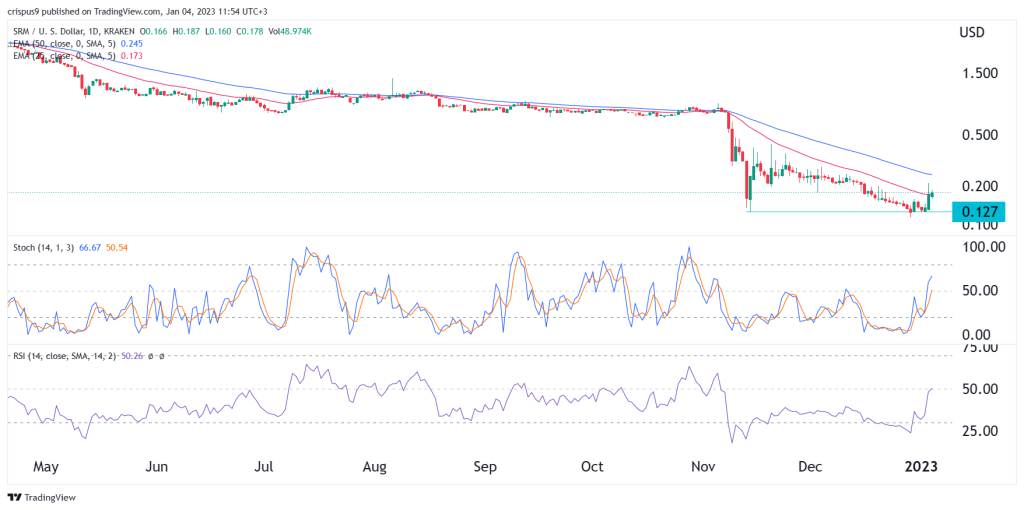This screenshot has height=510, width=1024.
Task: Click the 0.00 Stoch axis label
Action: click(977, 334)
